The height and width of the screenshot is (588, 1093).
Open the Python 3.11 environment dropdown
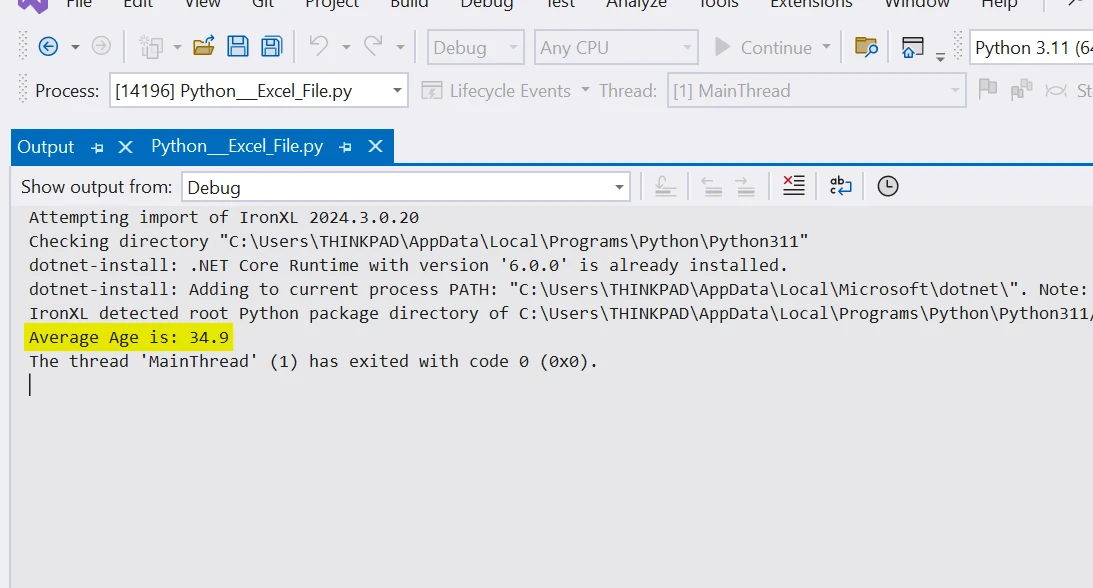(1030, 48)
